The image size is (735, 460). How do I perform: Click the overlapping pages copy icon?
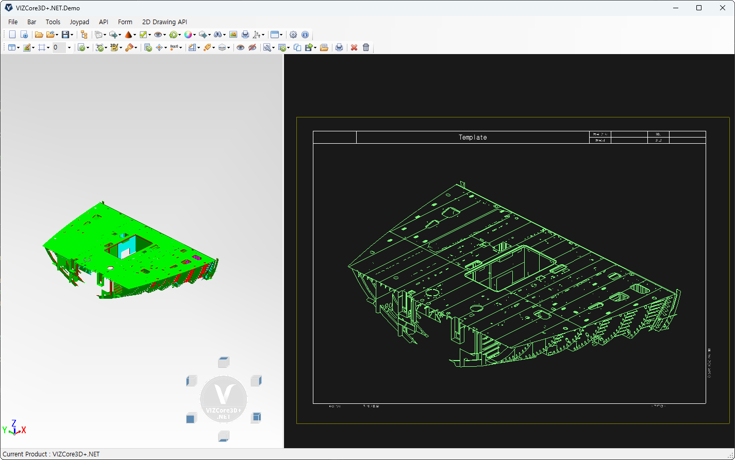point(297,47)
